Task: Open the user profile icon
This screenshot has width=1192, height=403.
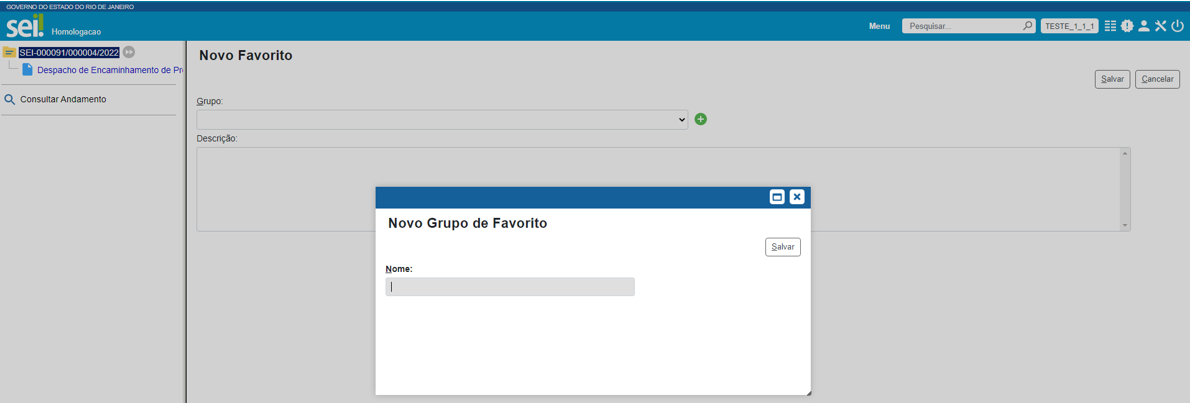Action: 1144,26
